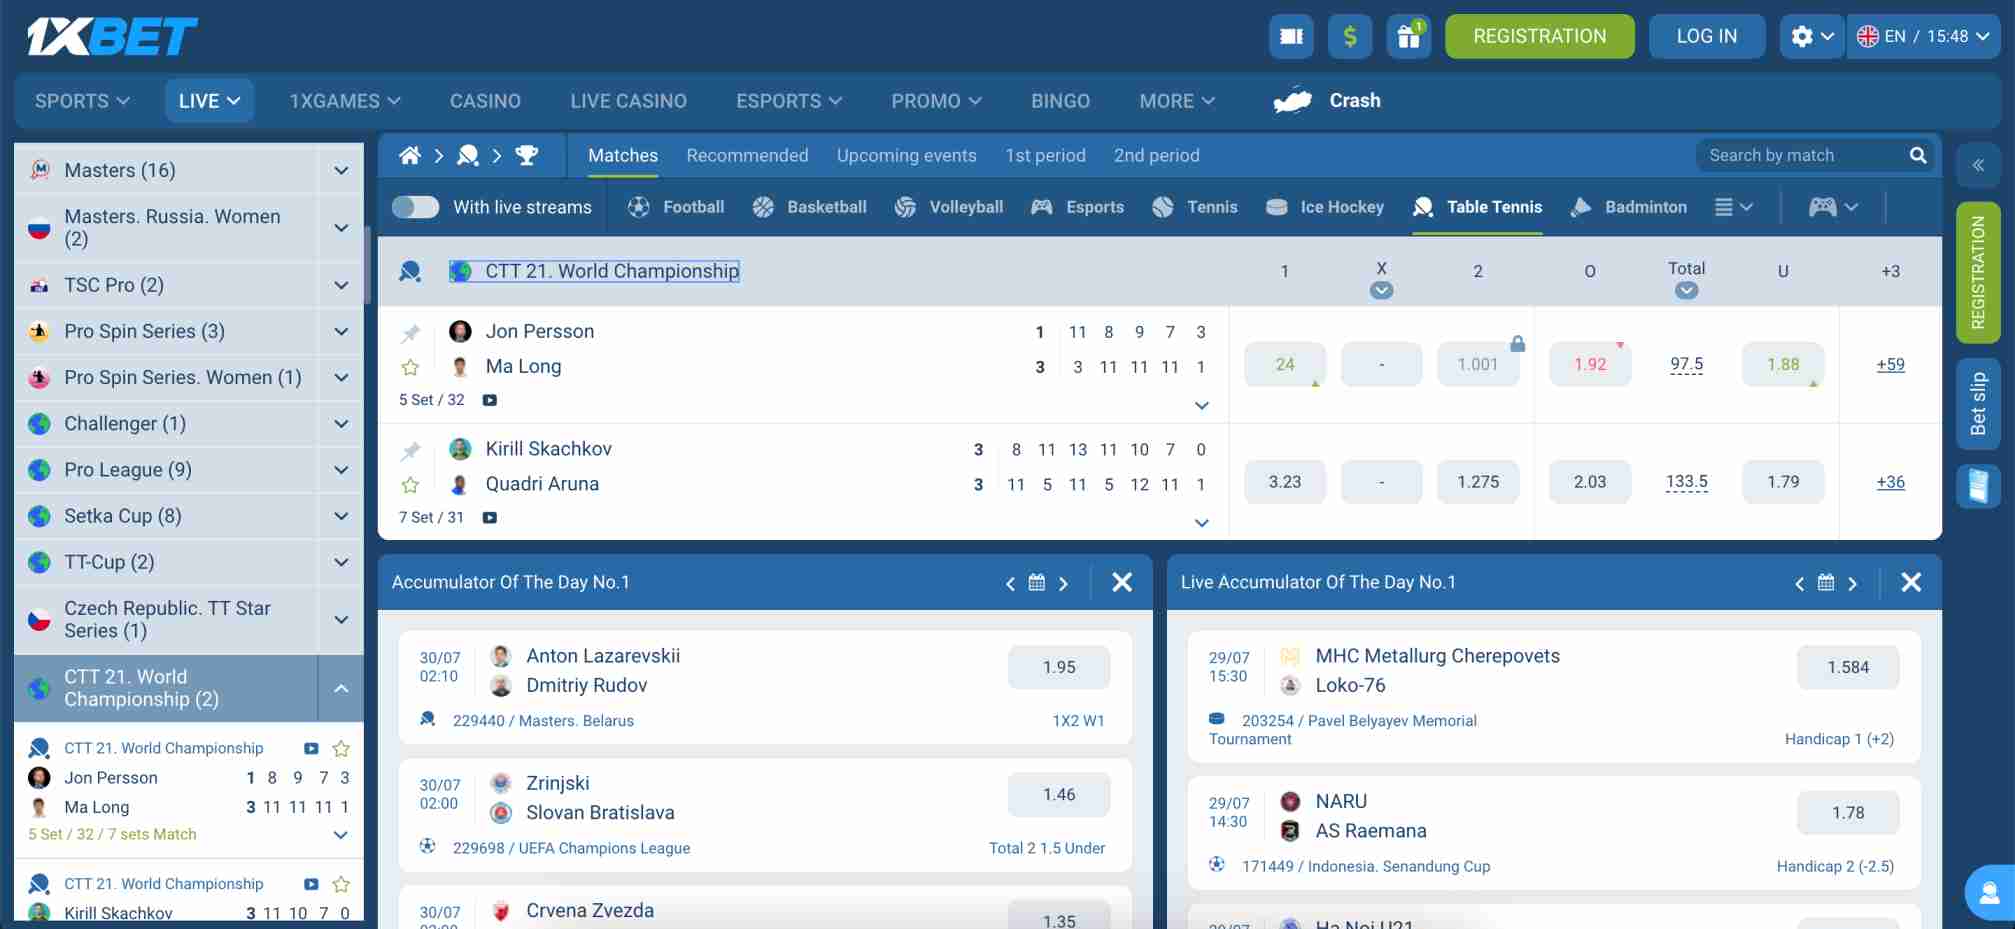Open the X column market dropdown
Viewport: 2015px width, 929px height.
(x=1381, y=291)
